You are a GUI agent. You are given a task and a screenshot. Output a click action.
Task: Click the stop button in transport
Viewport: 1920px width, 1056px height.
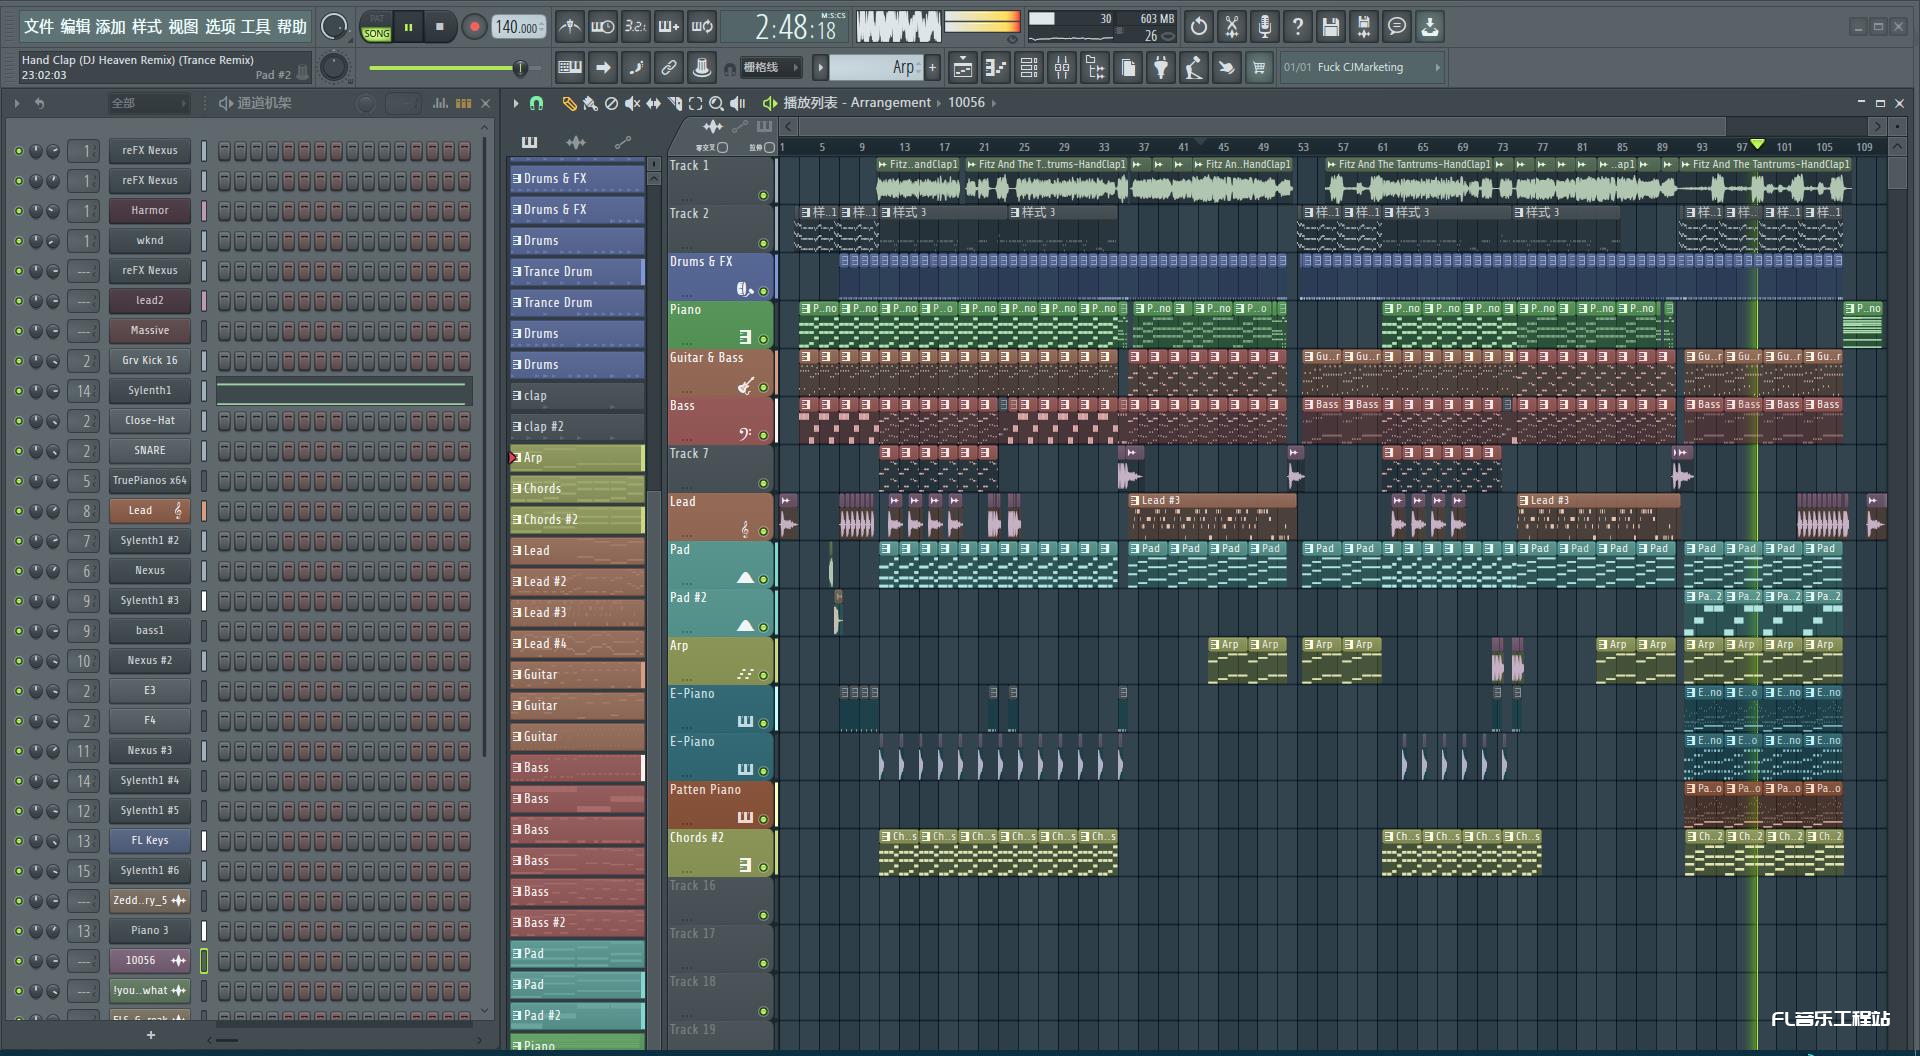click(x=440, y=27)
